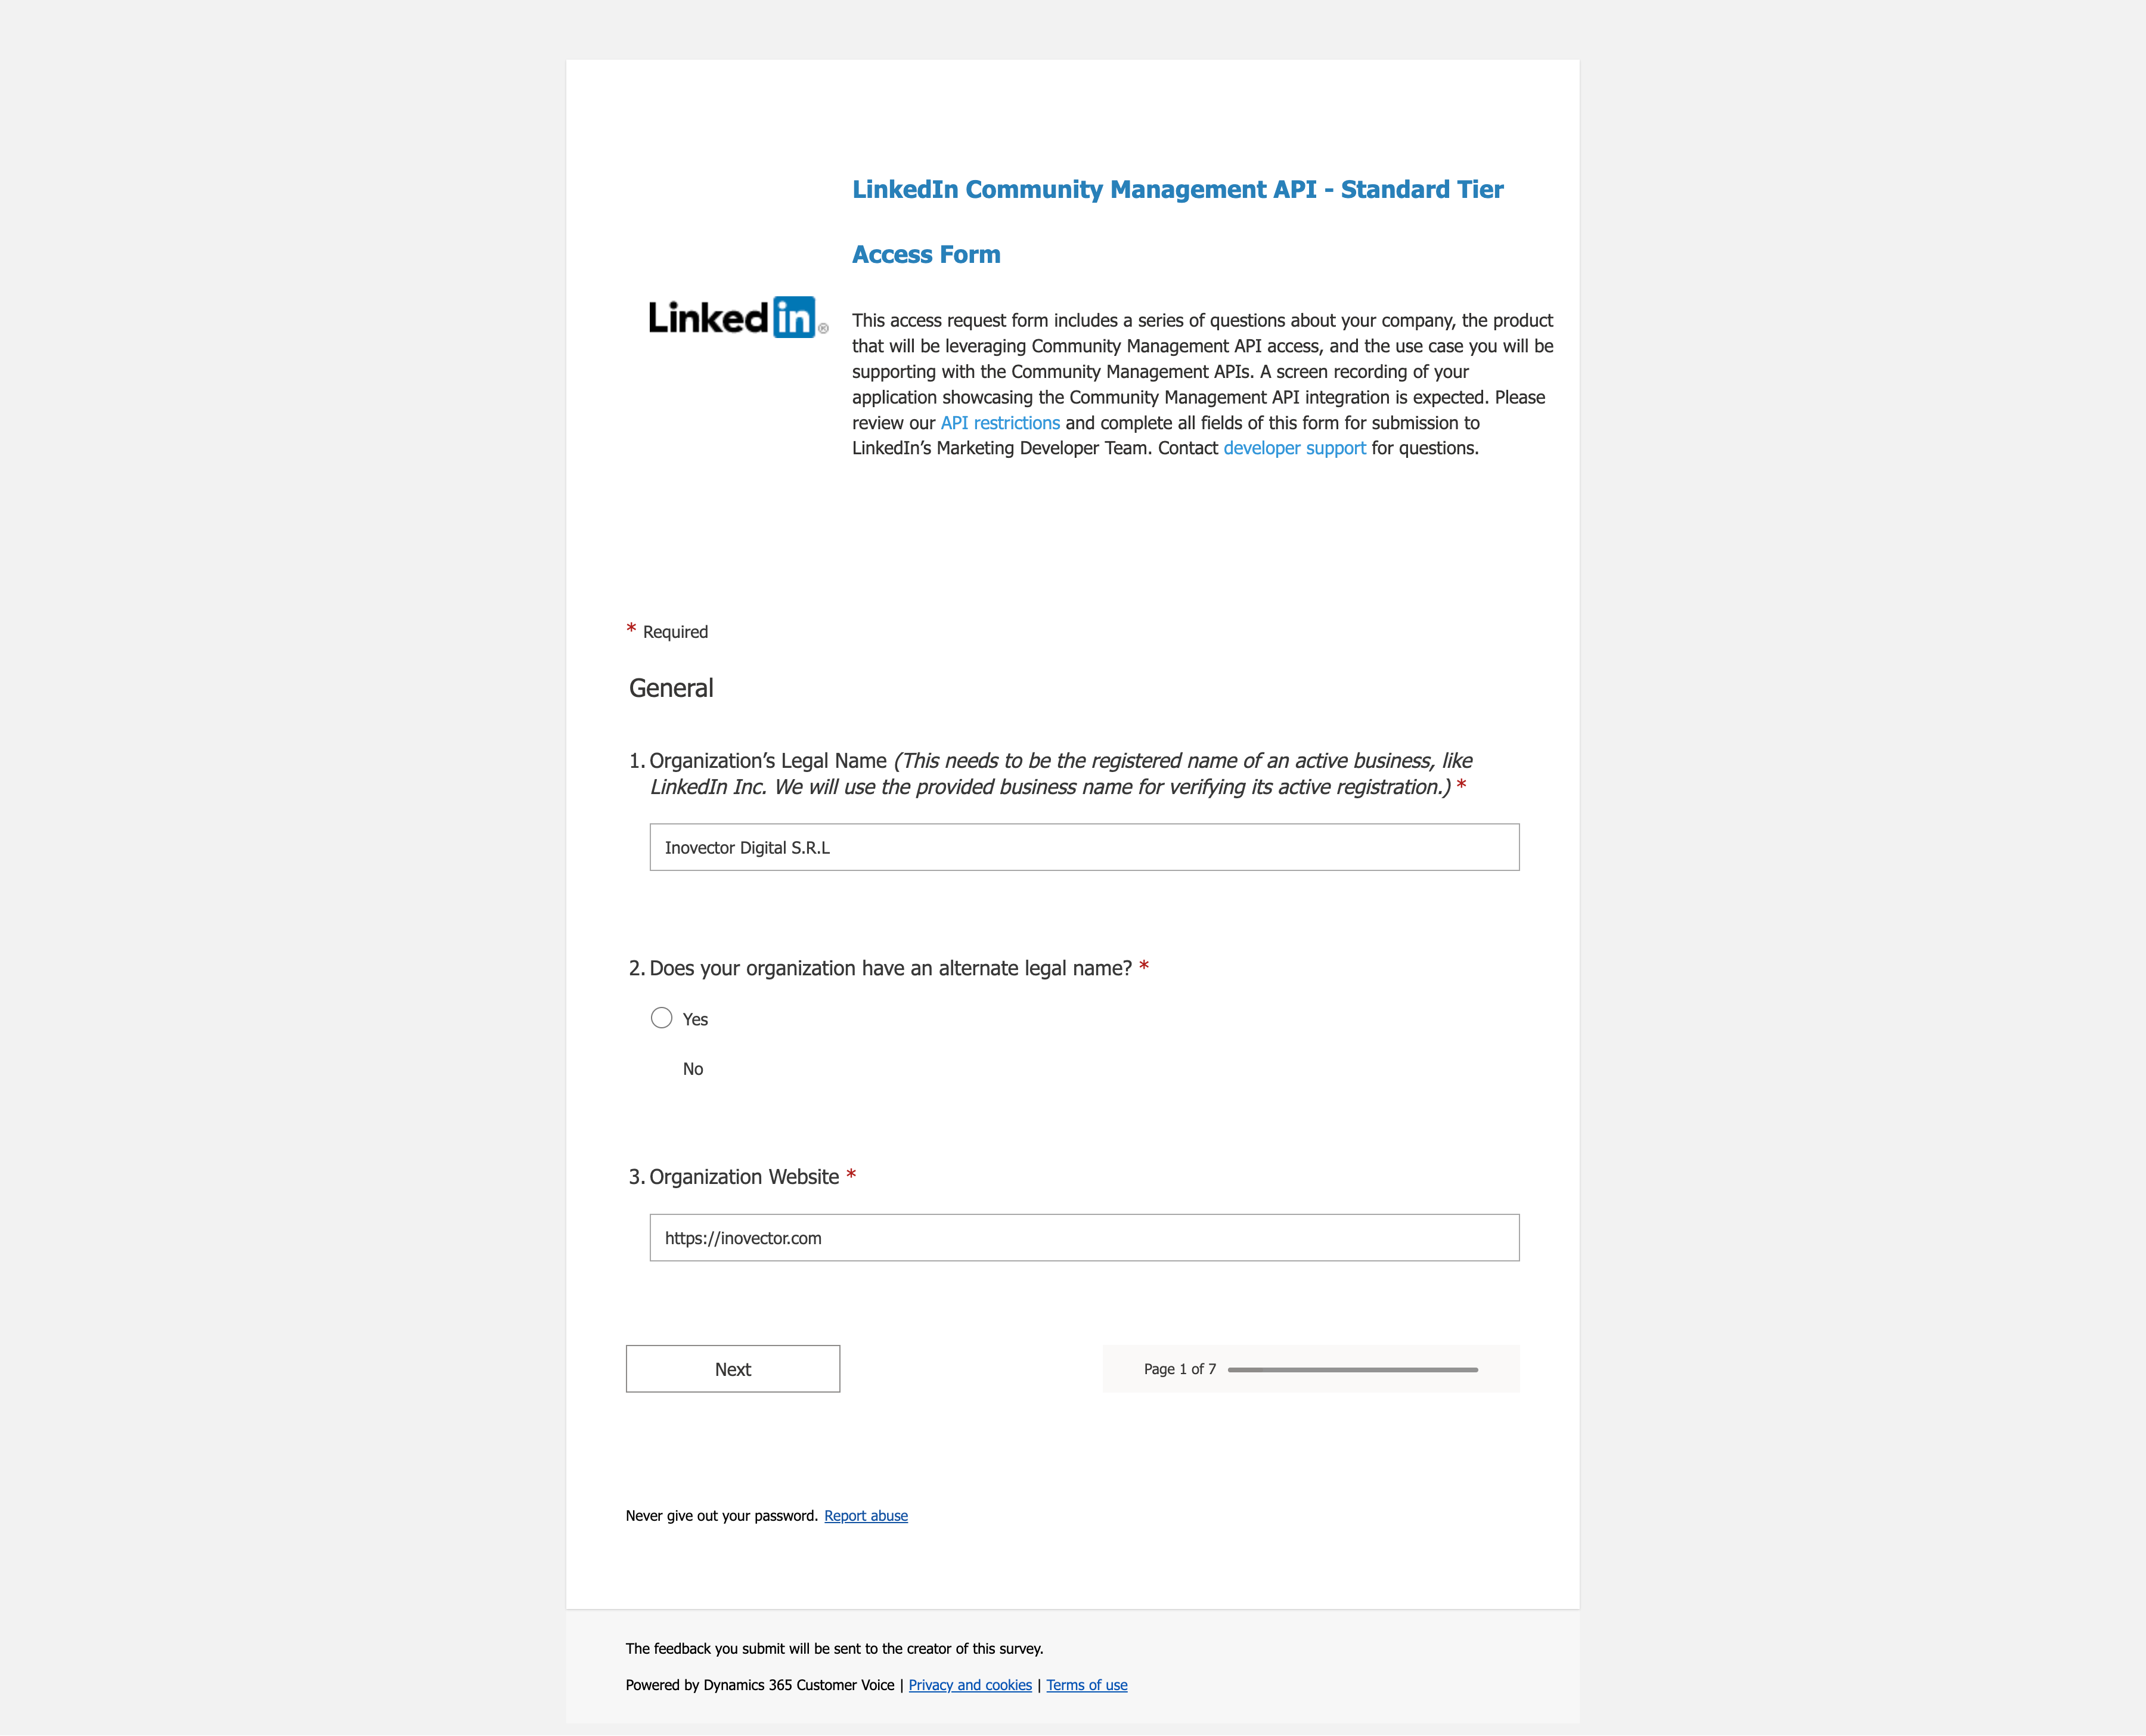Select the Yes radio button

point(662,1017)
